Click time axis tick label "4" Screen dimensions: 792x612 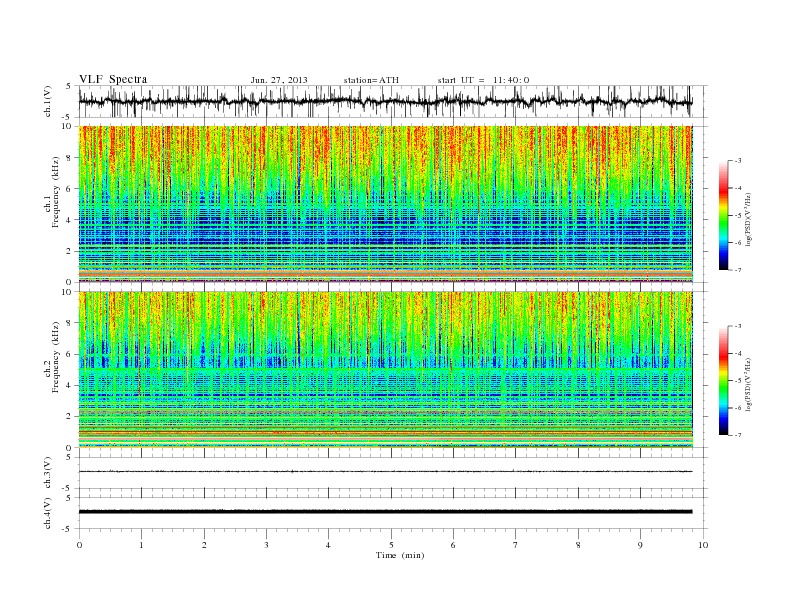[x=329, y=545]
